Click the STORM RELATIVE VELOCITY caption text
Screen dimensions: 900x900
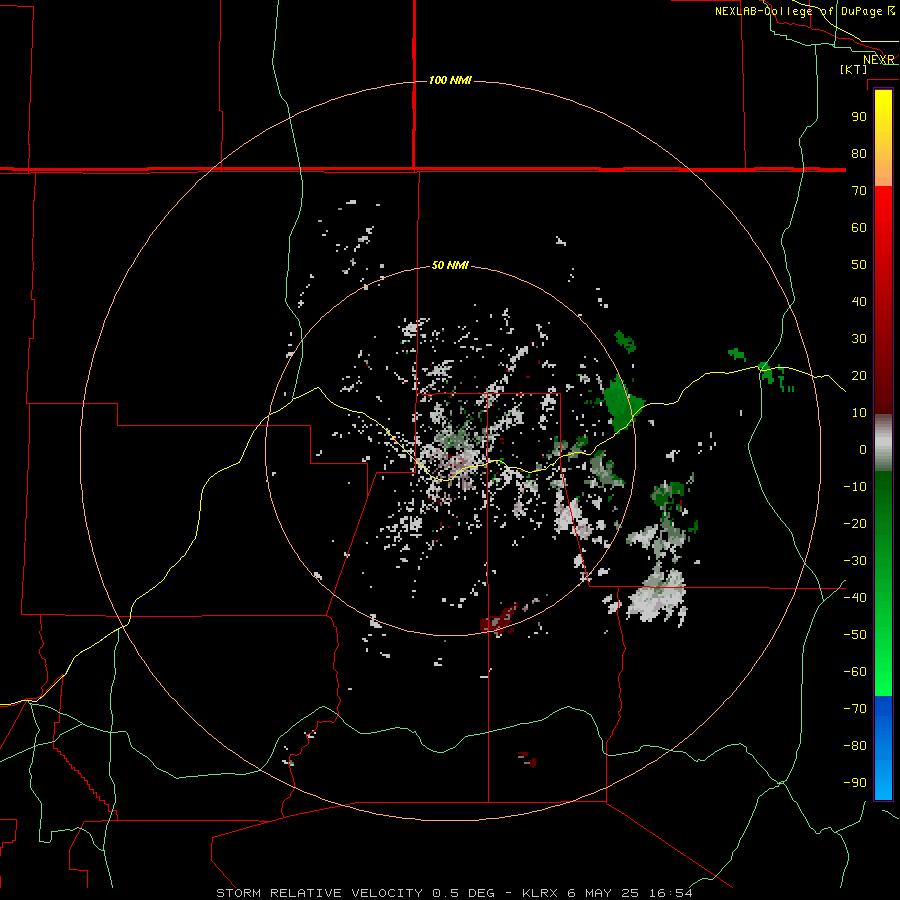point(319,893)
